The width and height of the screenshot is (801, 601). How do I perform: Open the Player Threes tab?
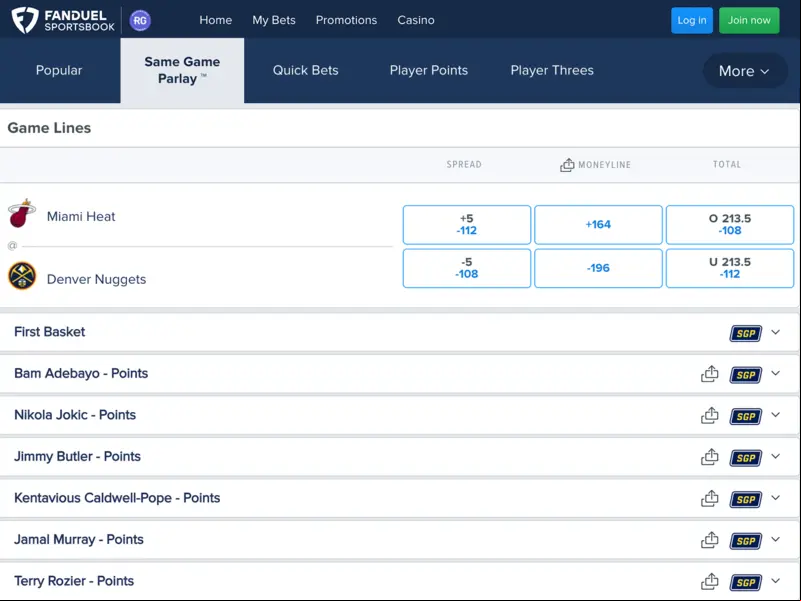pos(552,71)
